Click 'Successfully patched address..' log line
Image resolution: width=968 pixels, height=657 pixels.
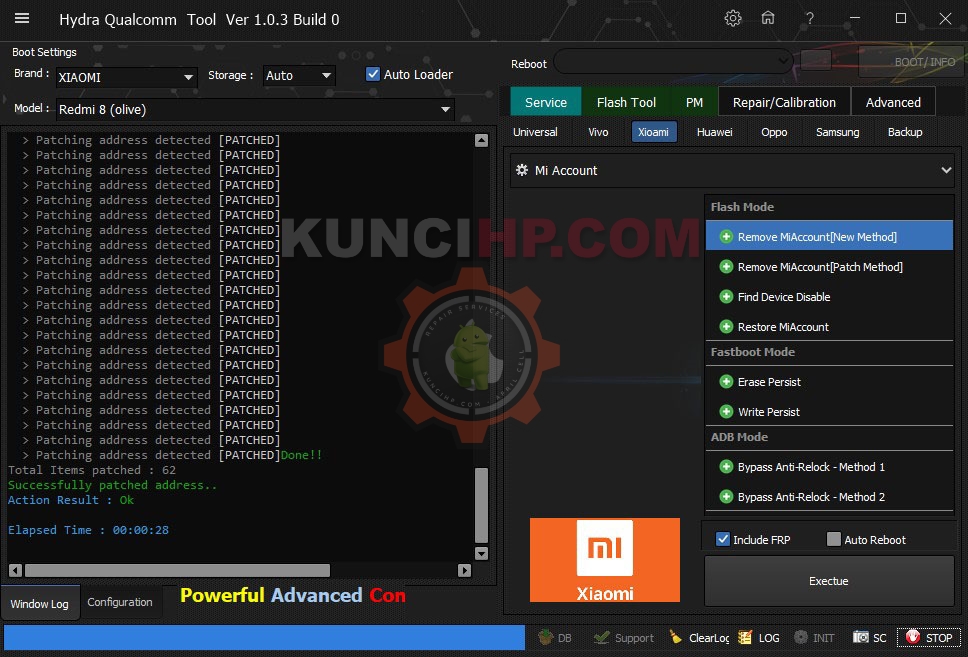(112, 485)
